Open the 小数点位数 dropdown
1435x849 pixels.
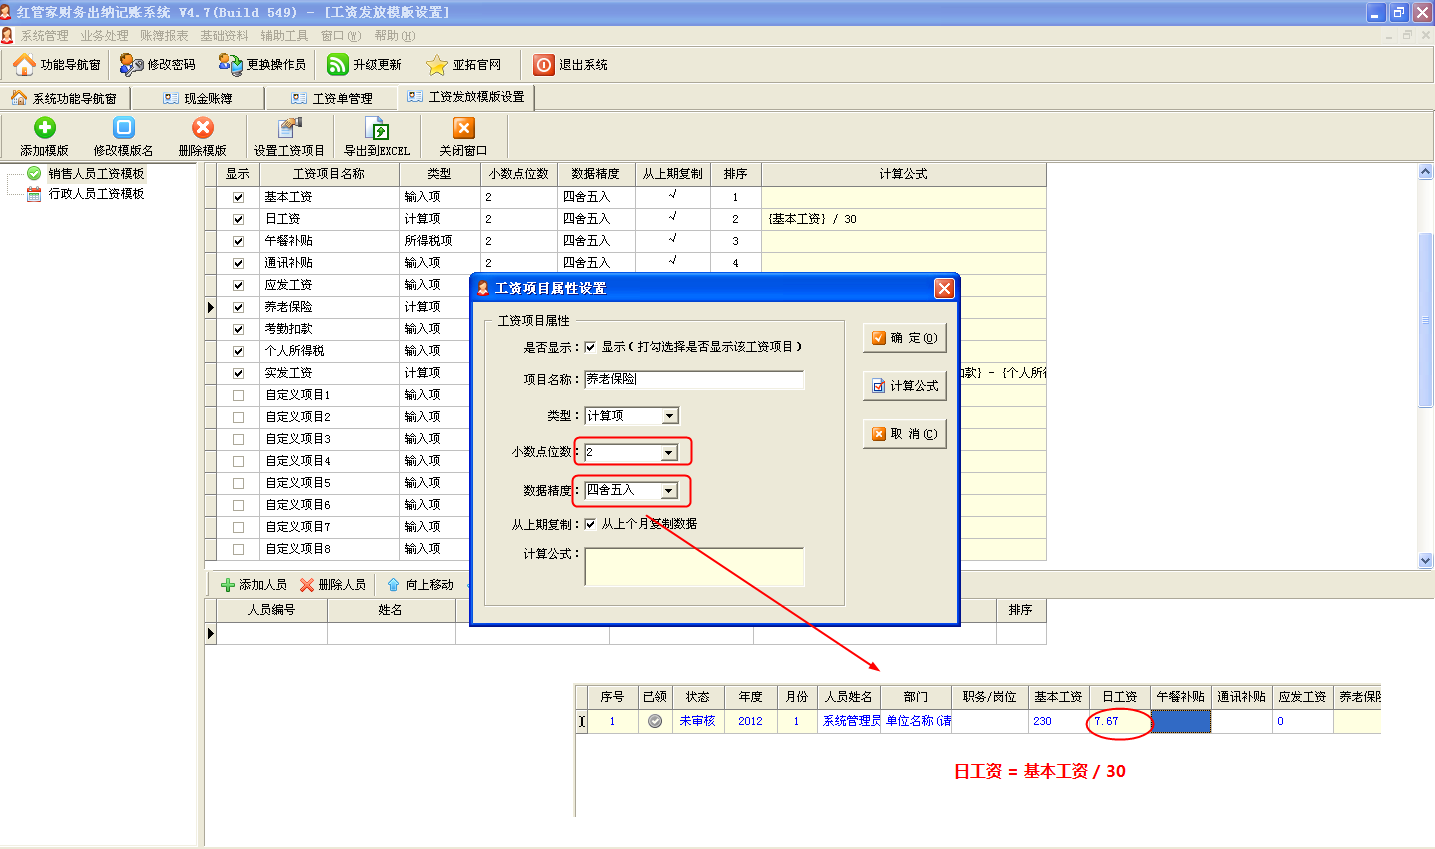point(668,453)
